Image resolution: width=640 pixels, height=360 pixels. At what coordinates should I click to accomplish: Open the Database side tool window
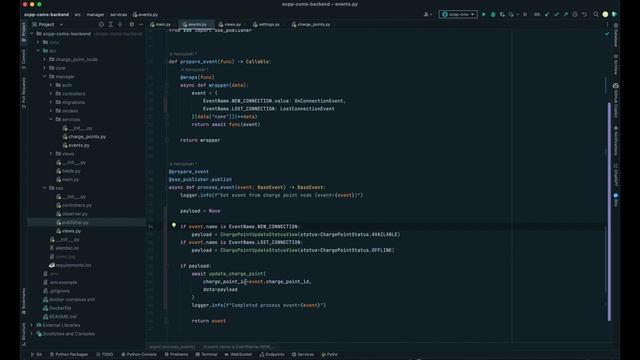tap(616, 35)
